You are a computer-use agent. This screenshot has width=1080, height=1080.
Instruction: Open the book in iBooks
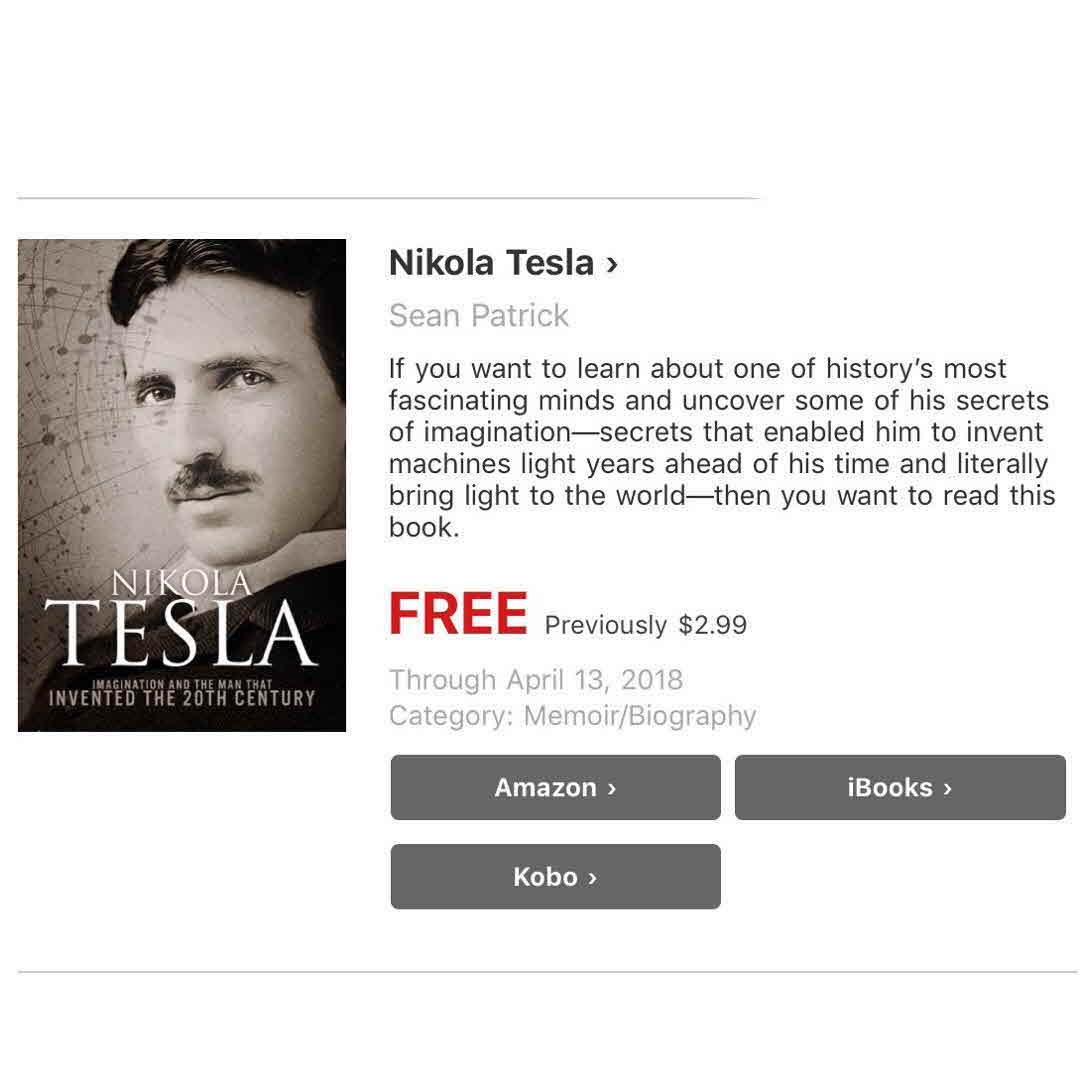(900, 787)
